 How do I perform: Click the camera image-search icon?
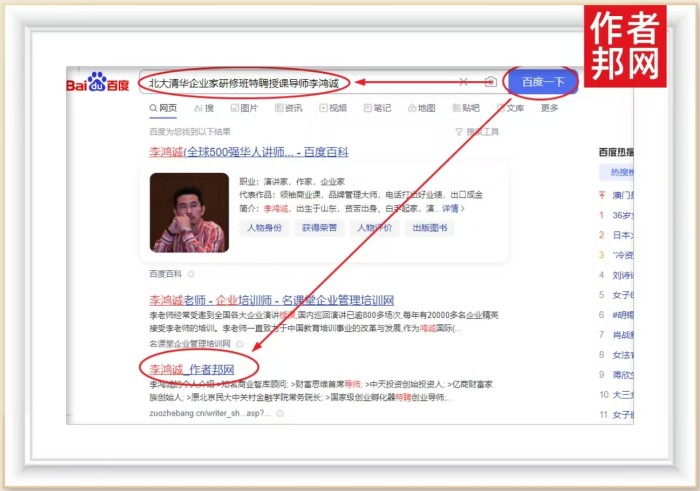pos(489,82)
